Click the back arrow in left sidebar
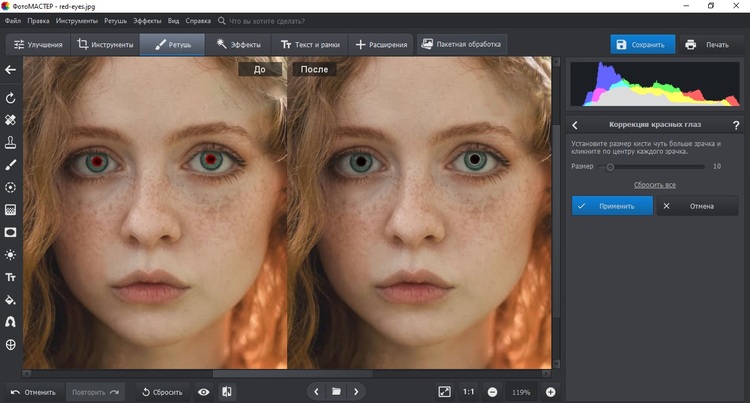 click(x=11, y=70)
